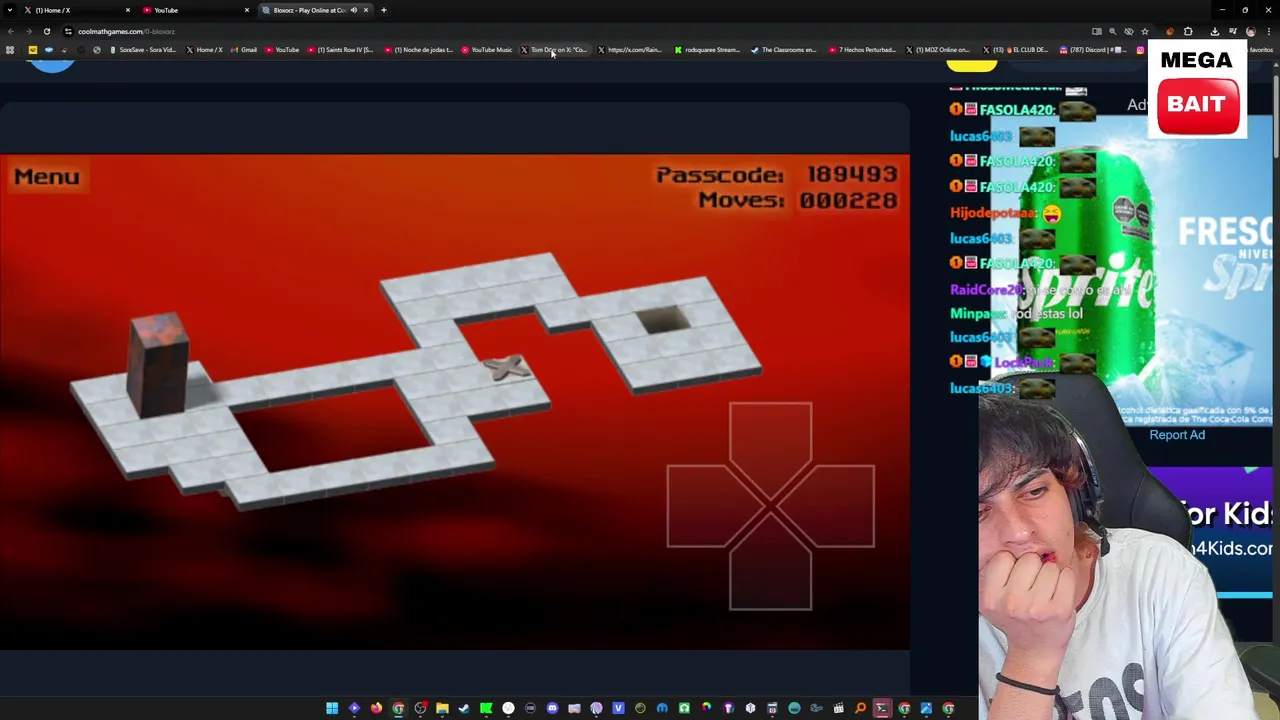
Task: Open SoraSave bookmark
Action: point(143,50)
